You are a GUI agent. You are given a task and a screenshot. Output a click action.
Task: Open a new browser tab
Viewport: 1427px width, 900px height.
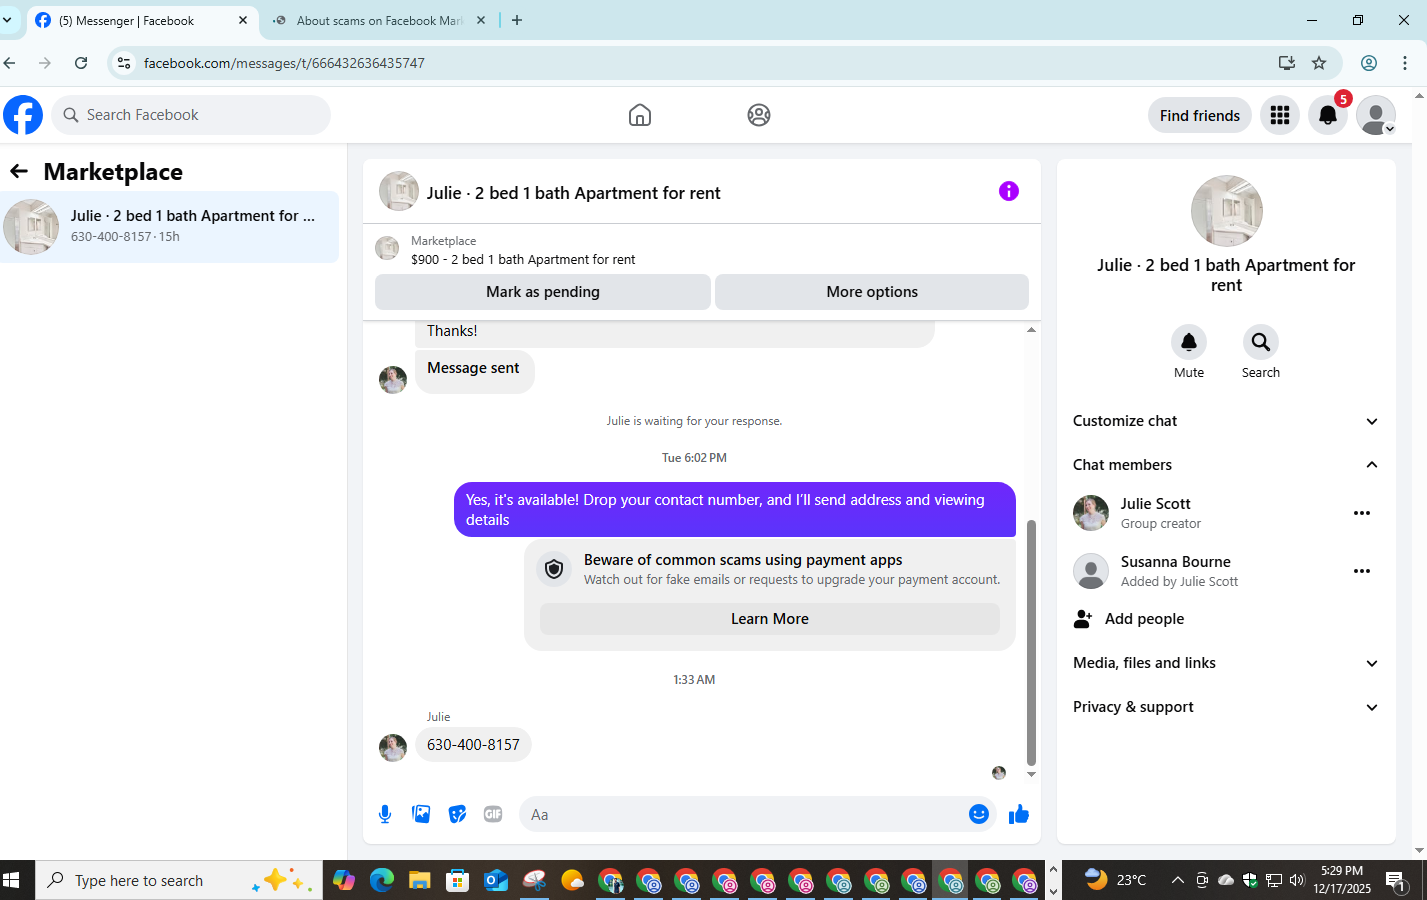(517, 20)
